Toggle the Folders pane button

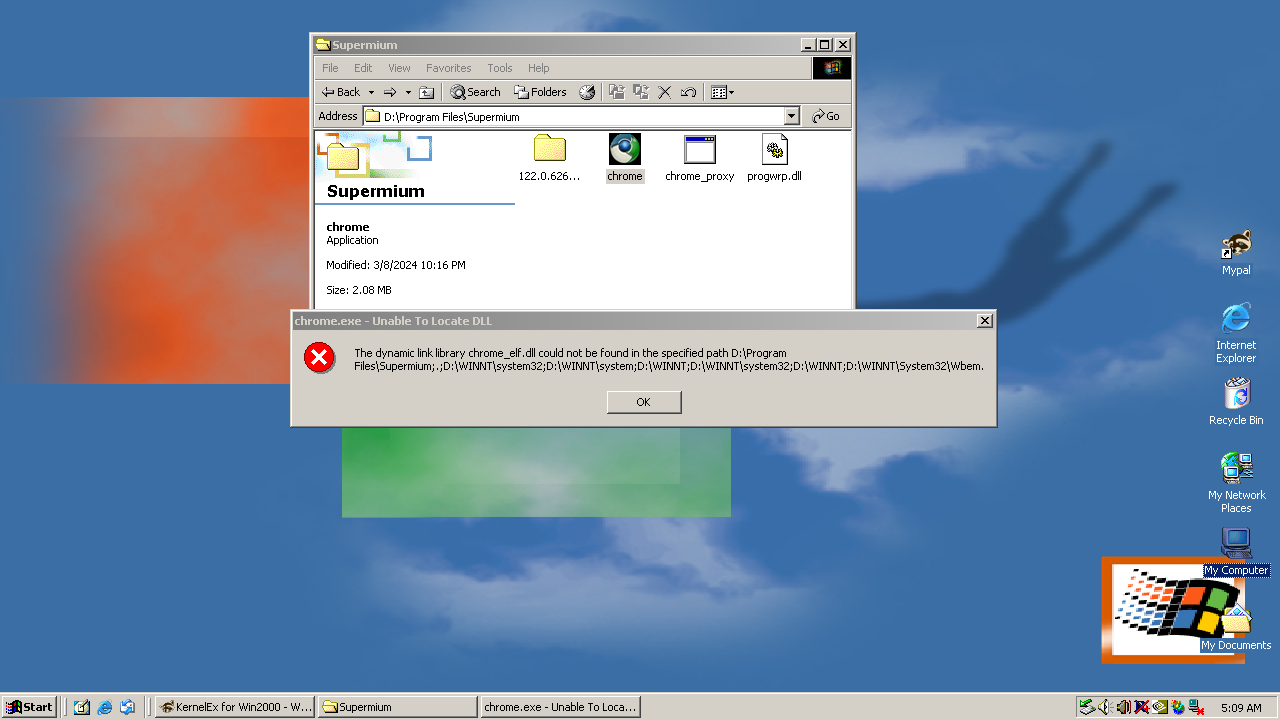coord(541,92)
